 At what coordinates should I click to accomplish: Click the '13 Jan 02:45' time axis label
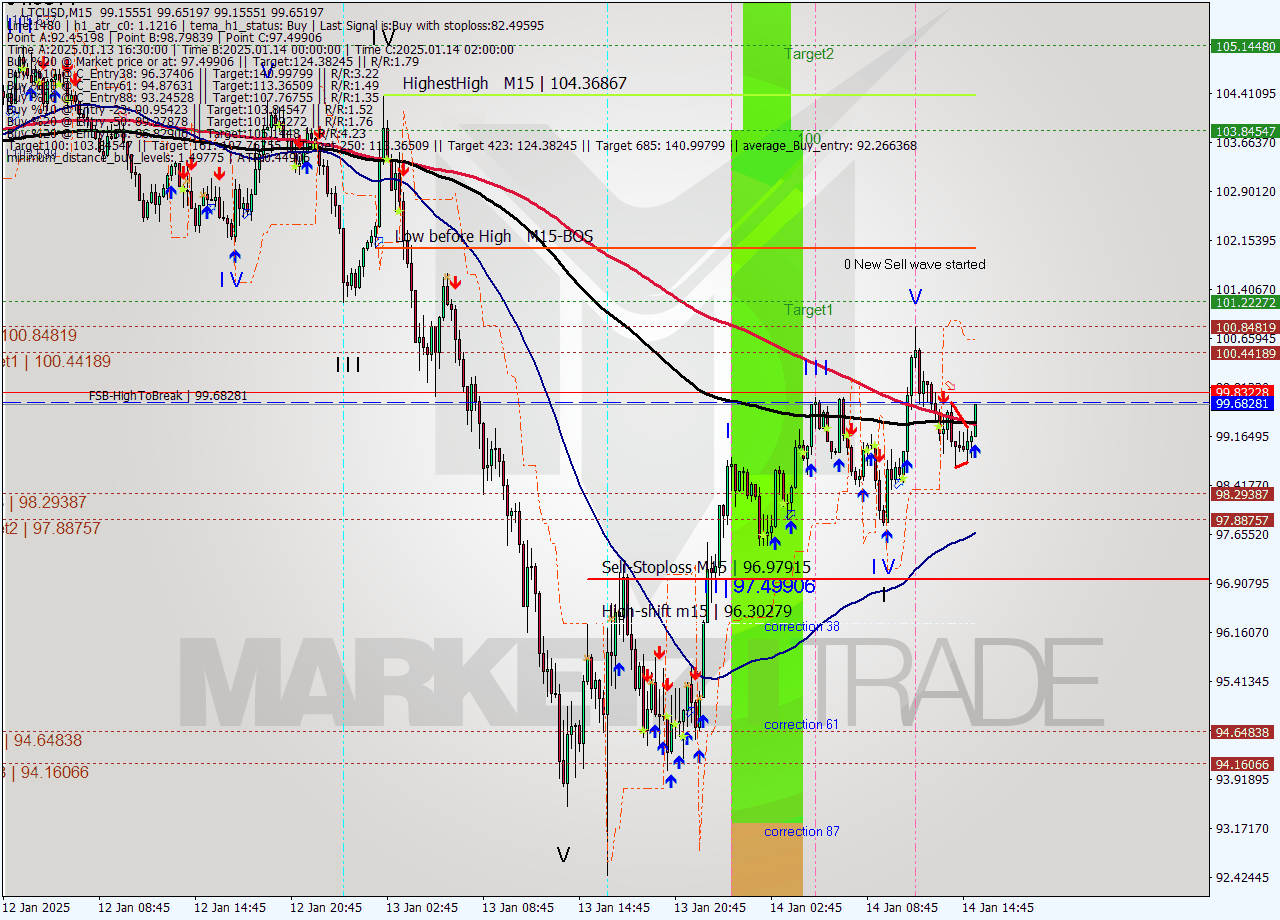pyautogui.click(x=421, y=908)
